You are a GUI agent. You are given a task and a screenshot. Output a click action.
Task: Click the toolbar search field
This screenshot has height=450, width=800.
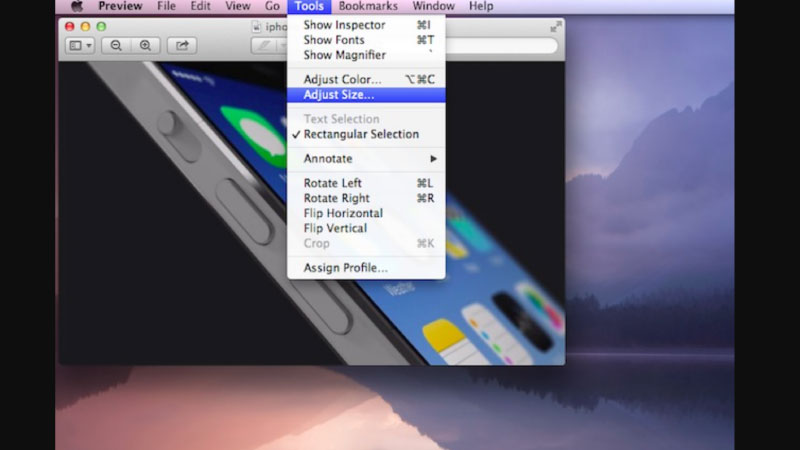(x=500, y=45)
